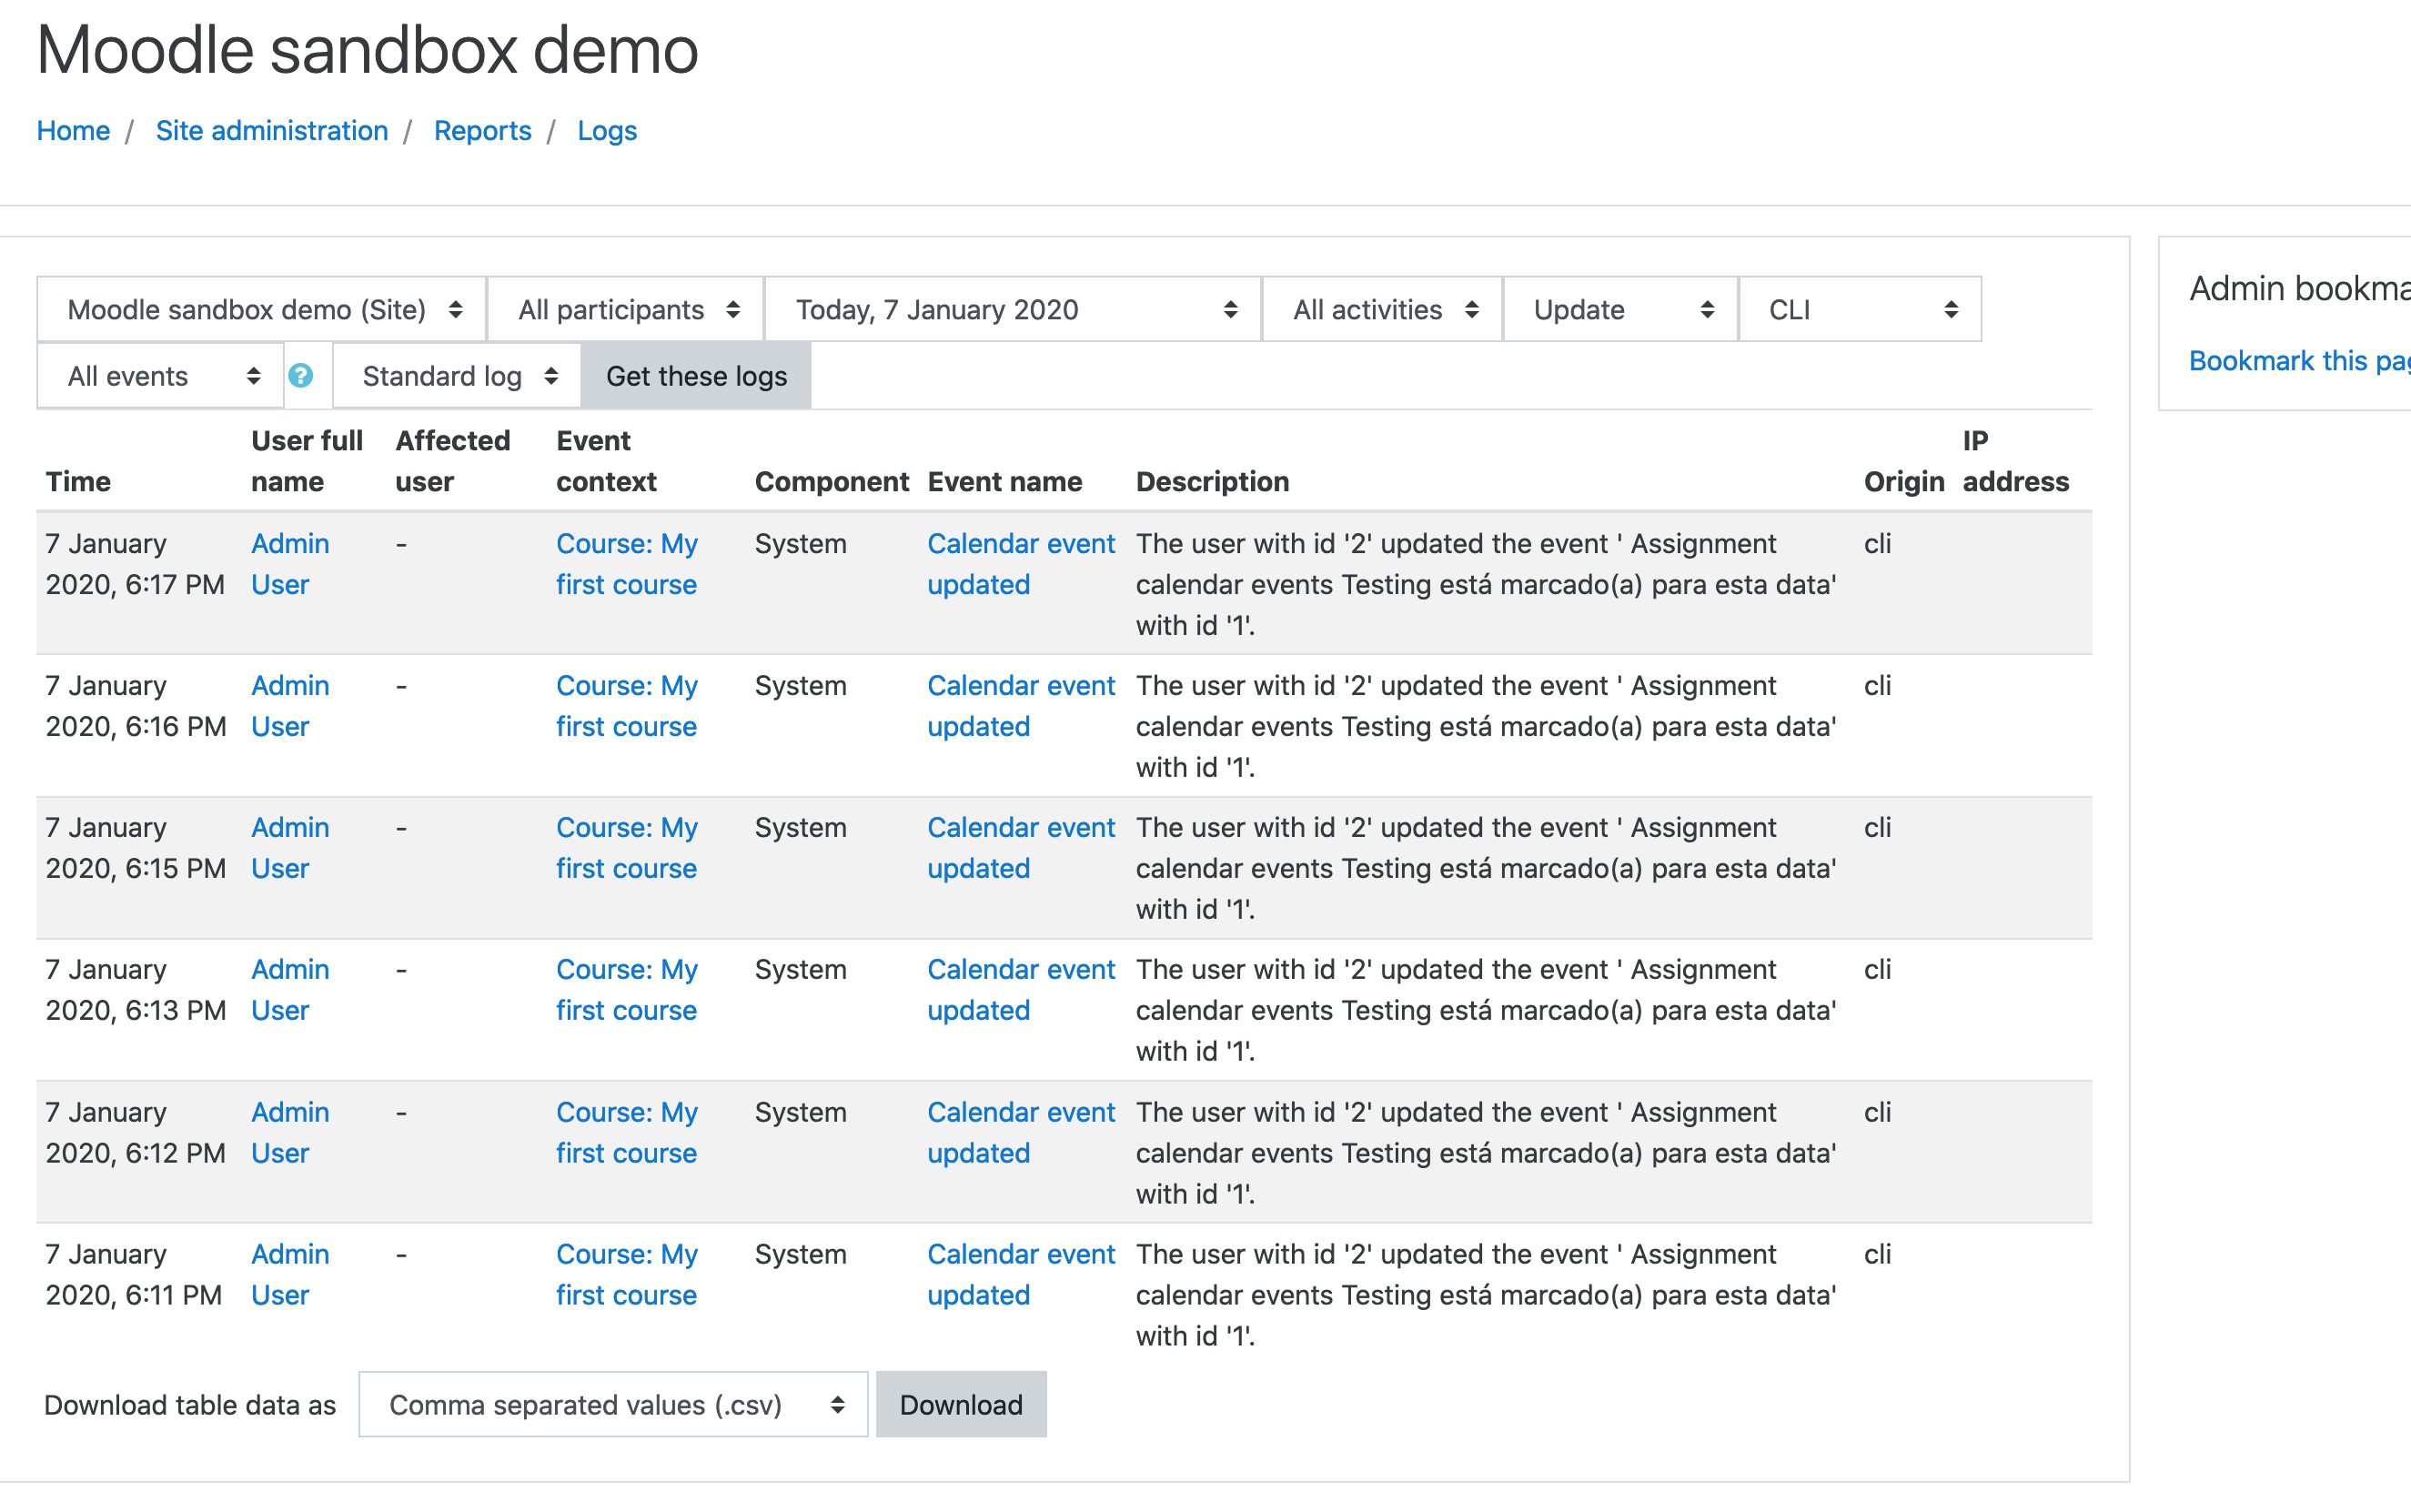The width and height of the screenshot is (2411, 1512).
Task: Open Admin User in the 6:12 PM row
Action: pyautogui.click(x=290, y=1133)
